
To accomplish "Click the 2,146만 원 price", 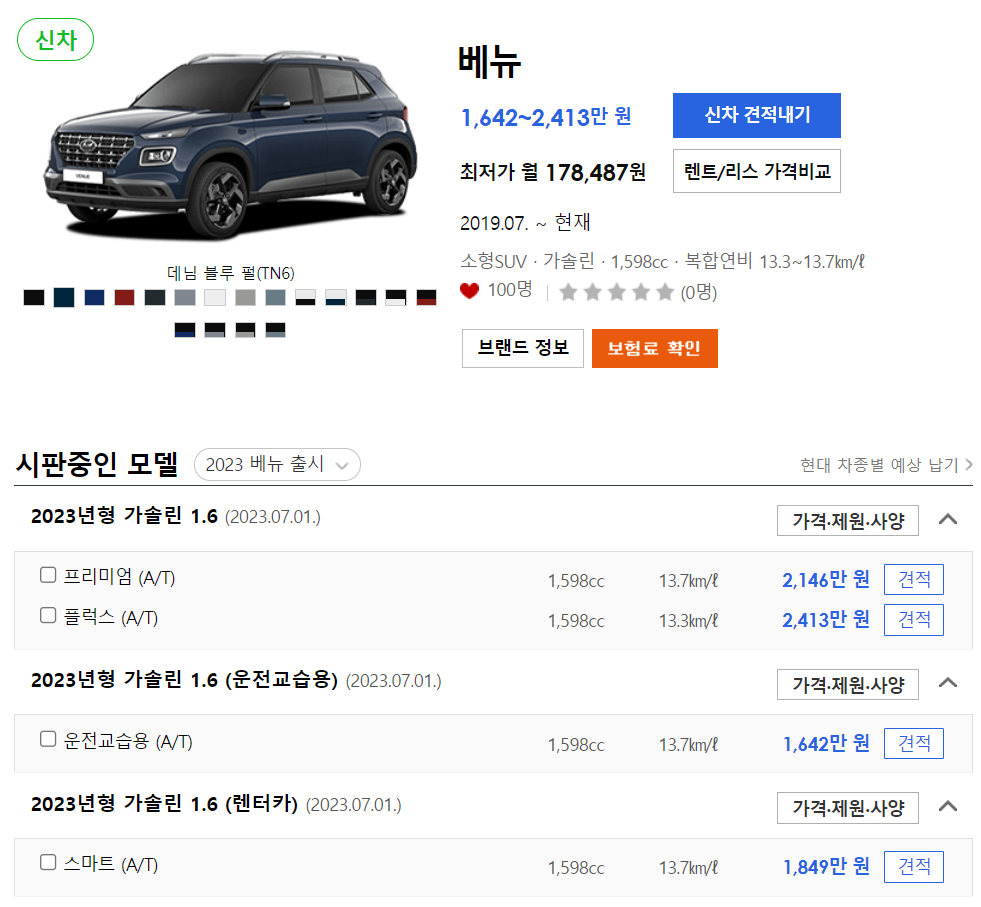I will [825, 580].
